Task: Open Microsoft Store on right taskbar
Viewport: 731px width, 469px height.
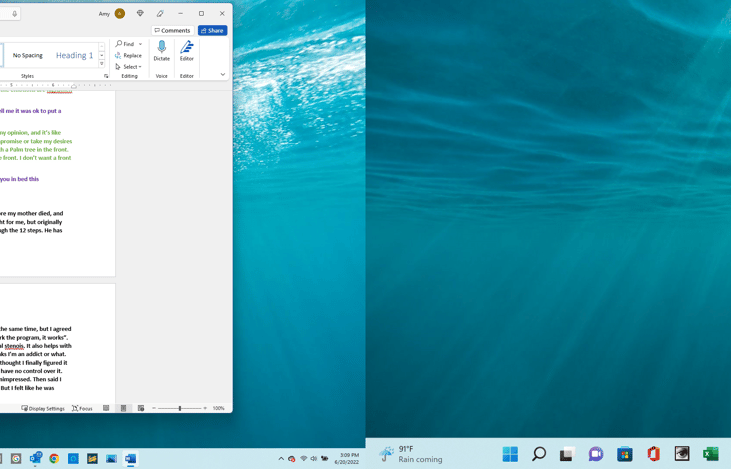Action: [x=625, y=454]
